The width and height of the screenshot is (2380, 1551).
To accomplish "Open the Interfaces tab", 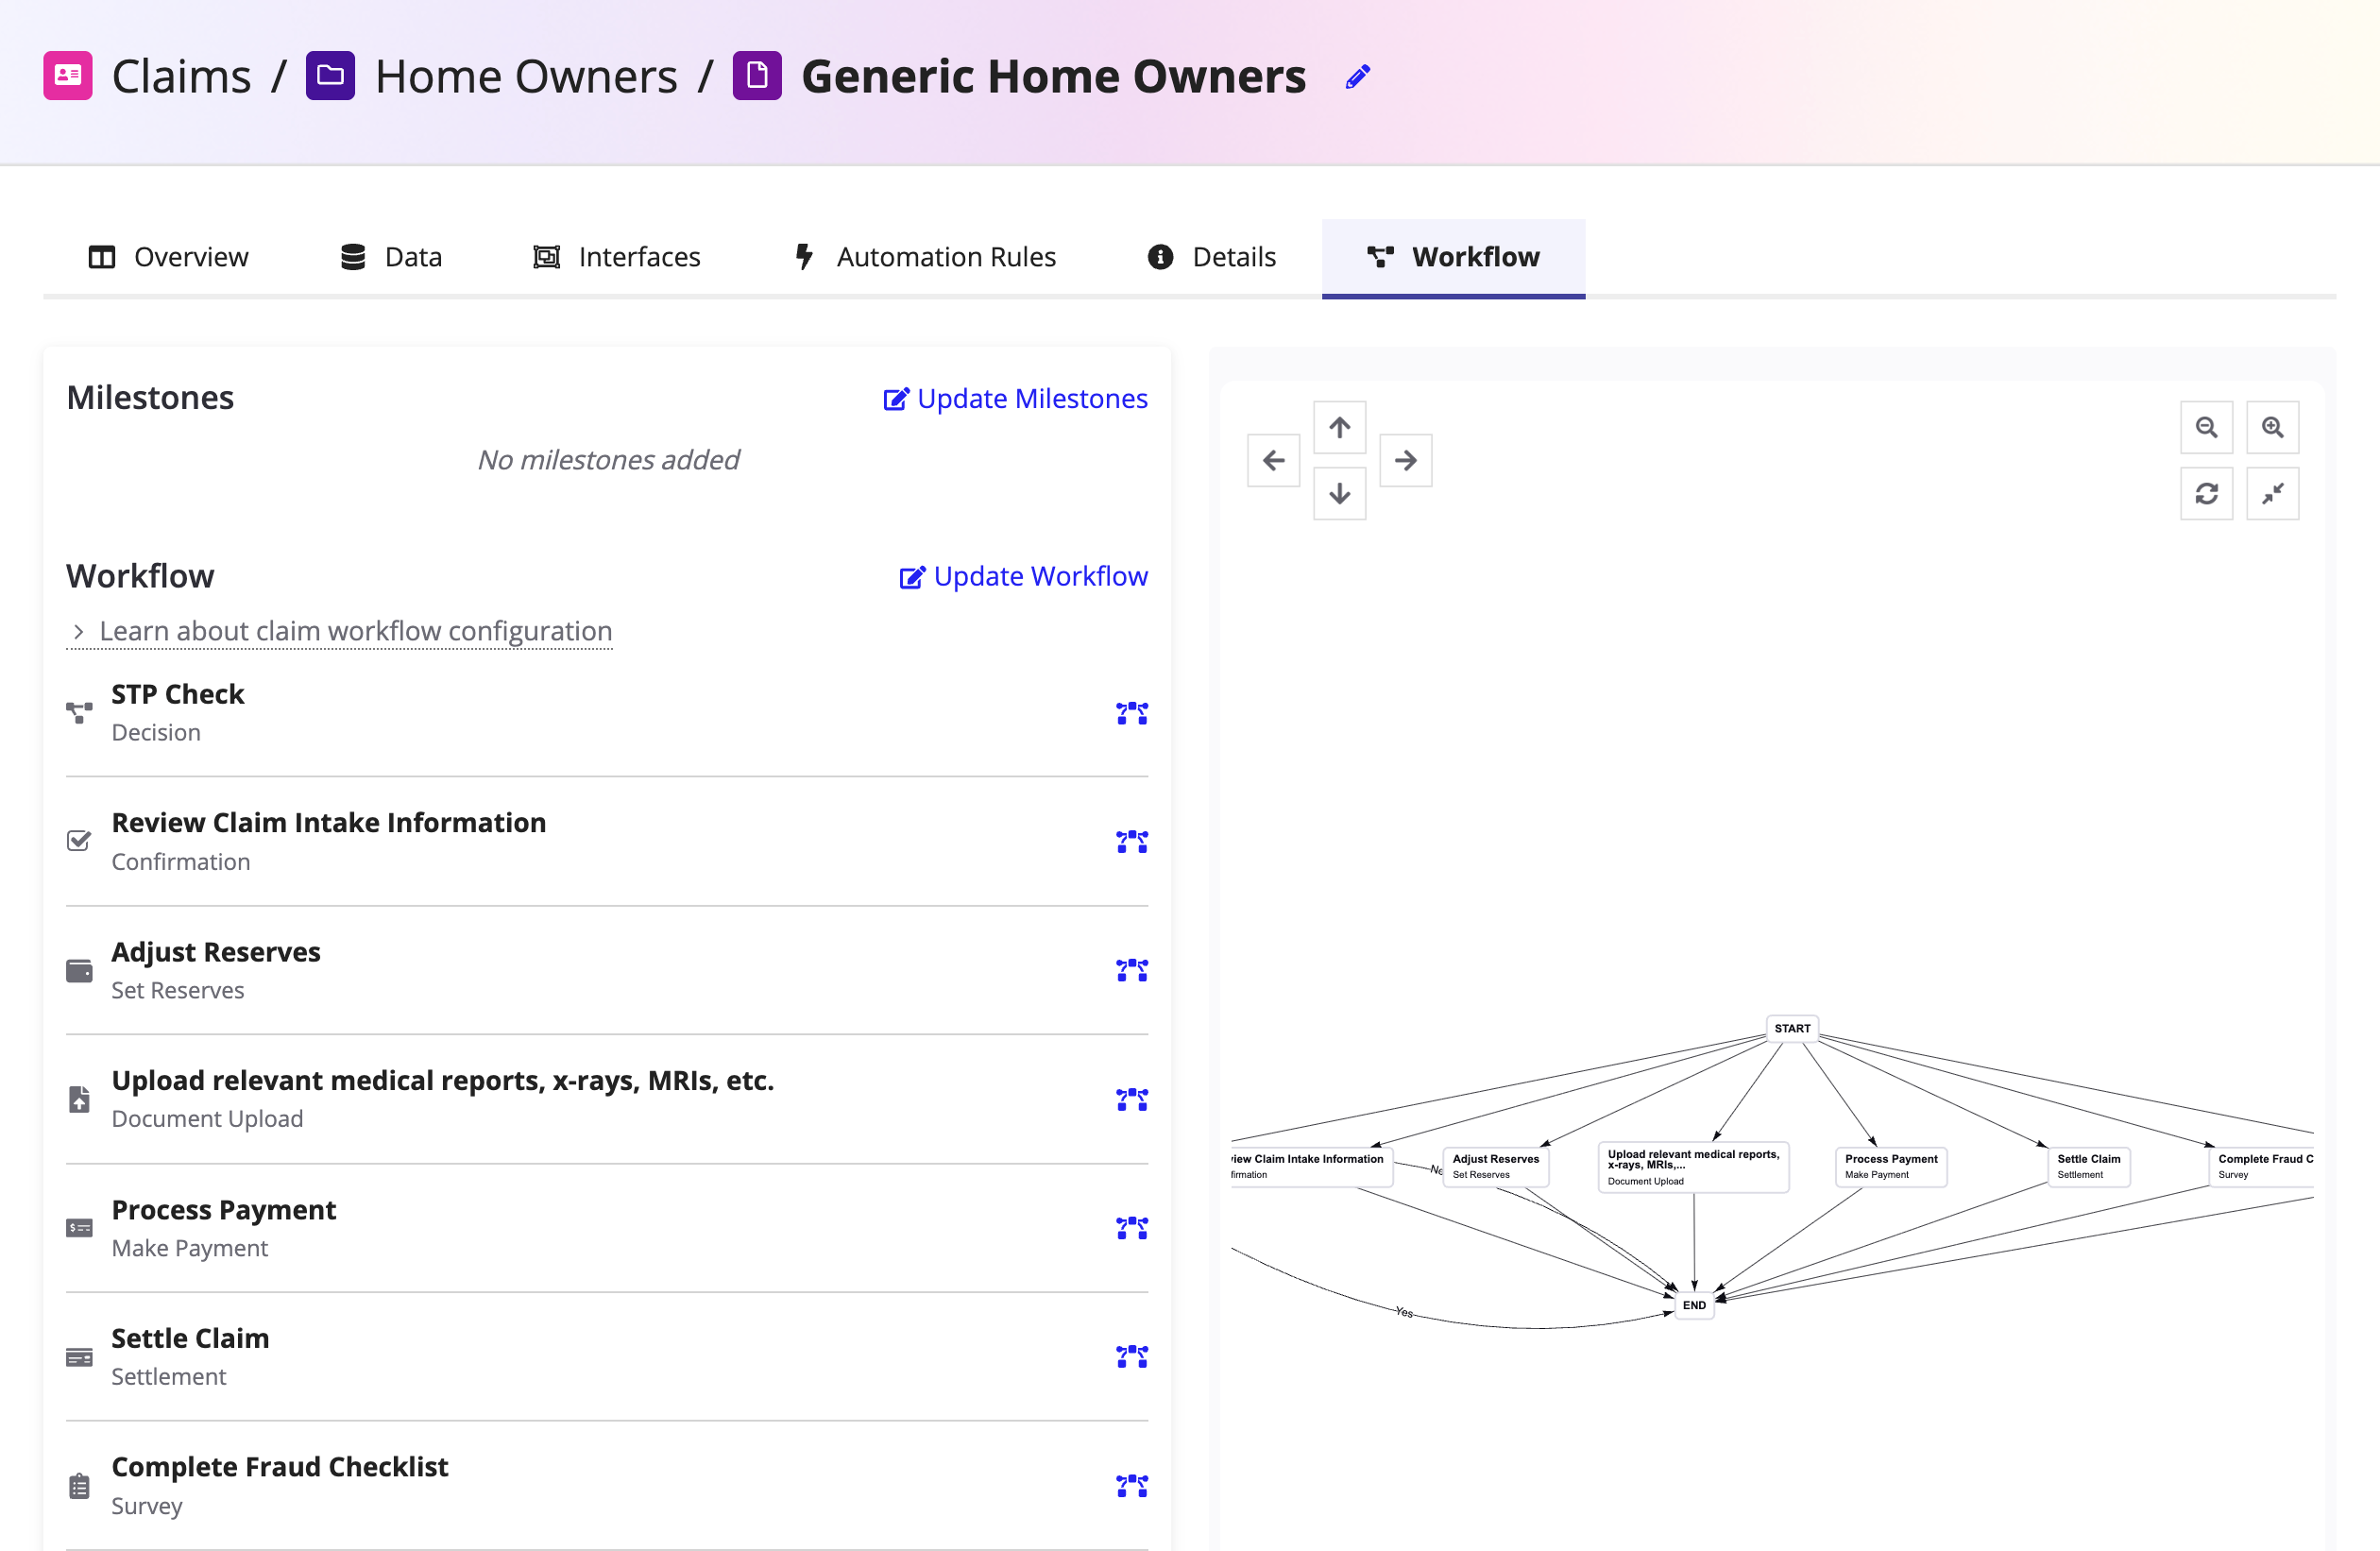I will click(617, 257).
